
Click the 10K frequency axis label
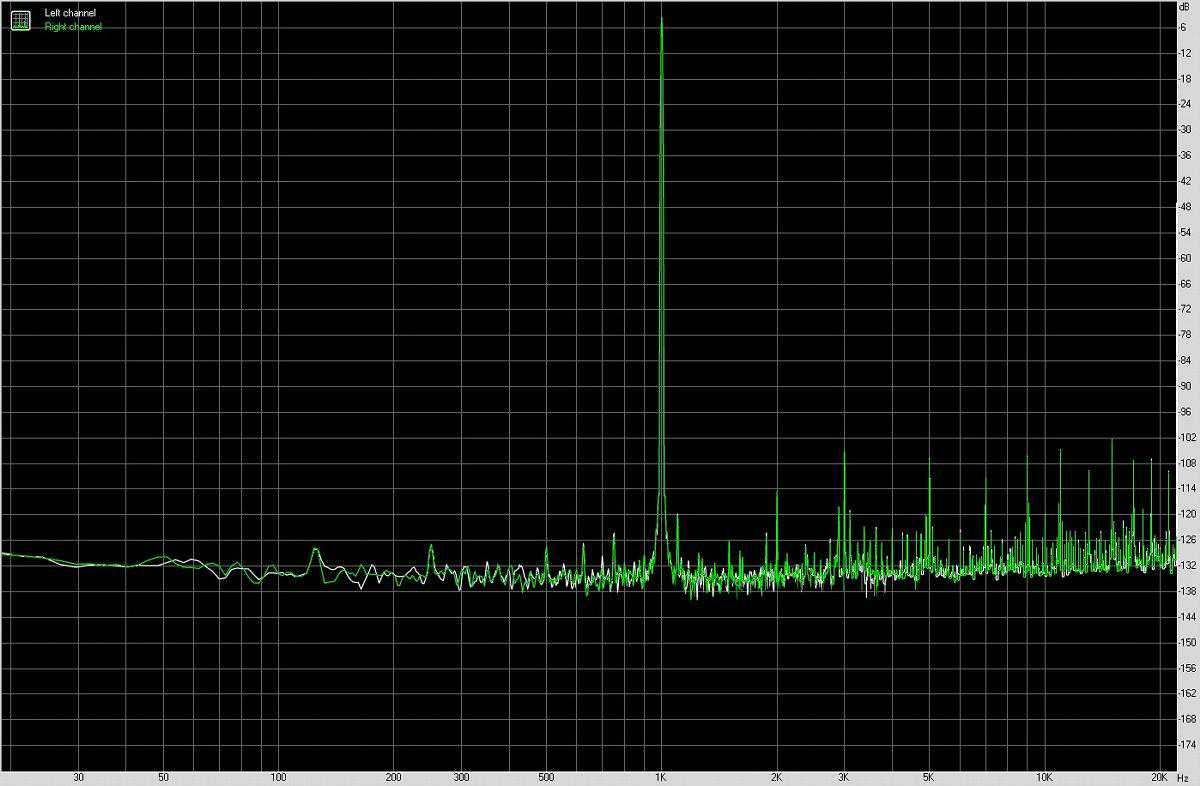pos(1044,777)
